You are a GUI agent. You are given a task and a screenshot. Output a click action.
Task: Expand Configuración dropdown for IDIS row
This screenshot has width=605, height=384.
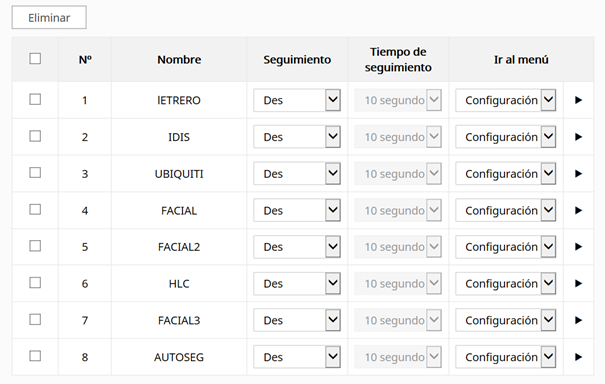(x=505, y=137)
